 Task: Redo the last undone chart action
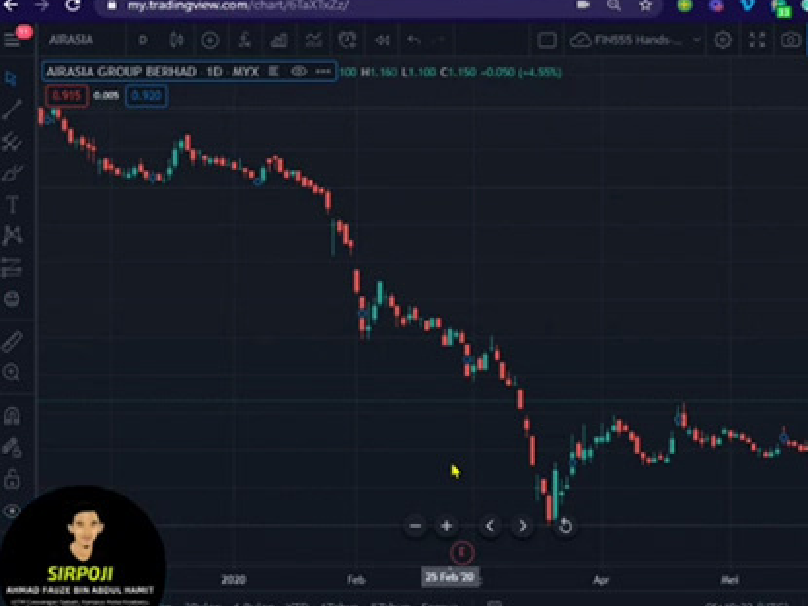click(440, 40)
